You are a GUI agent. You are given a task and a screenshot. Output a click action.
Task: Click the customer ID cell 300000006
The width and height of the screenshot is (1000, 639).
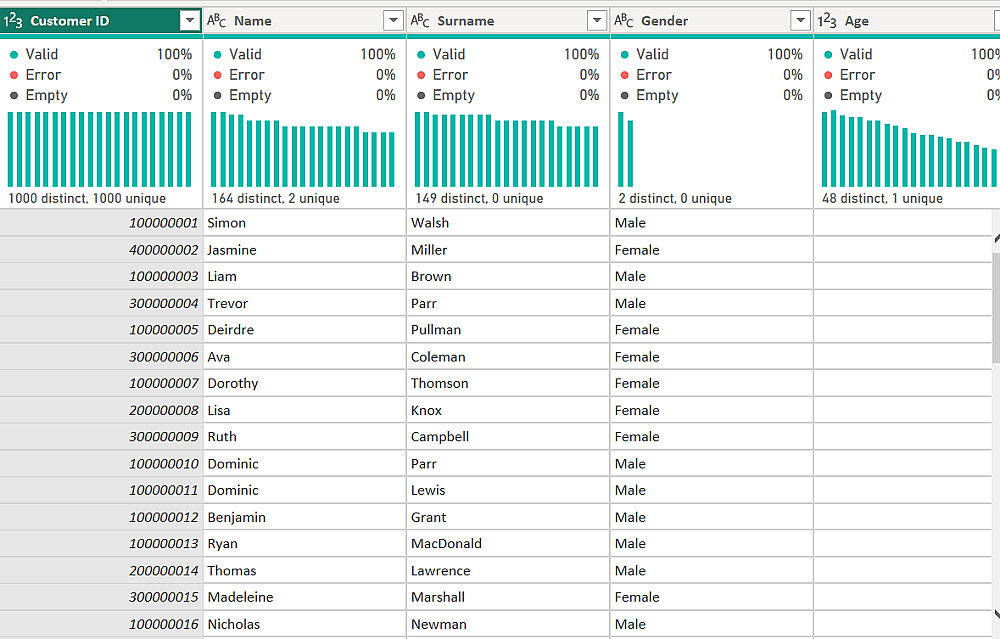[x=164, y=357]
